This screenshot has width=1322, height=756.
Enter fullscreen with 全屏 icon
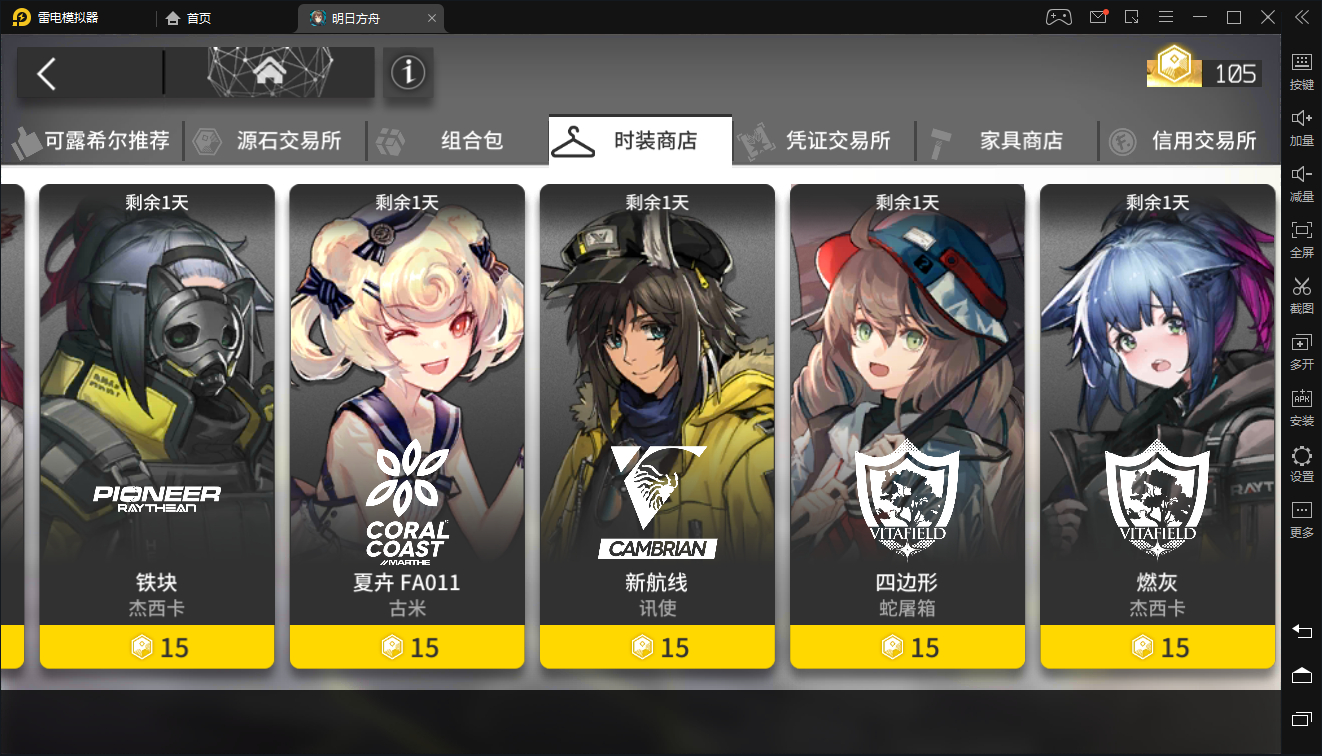coord(1301,239)
